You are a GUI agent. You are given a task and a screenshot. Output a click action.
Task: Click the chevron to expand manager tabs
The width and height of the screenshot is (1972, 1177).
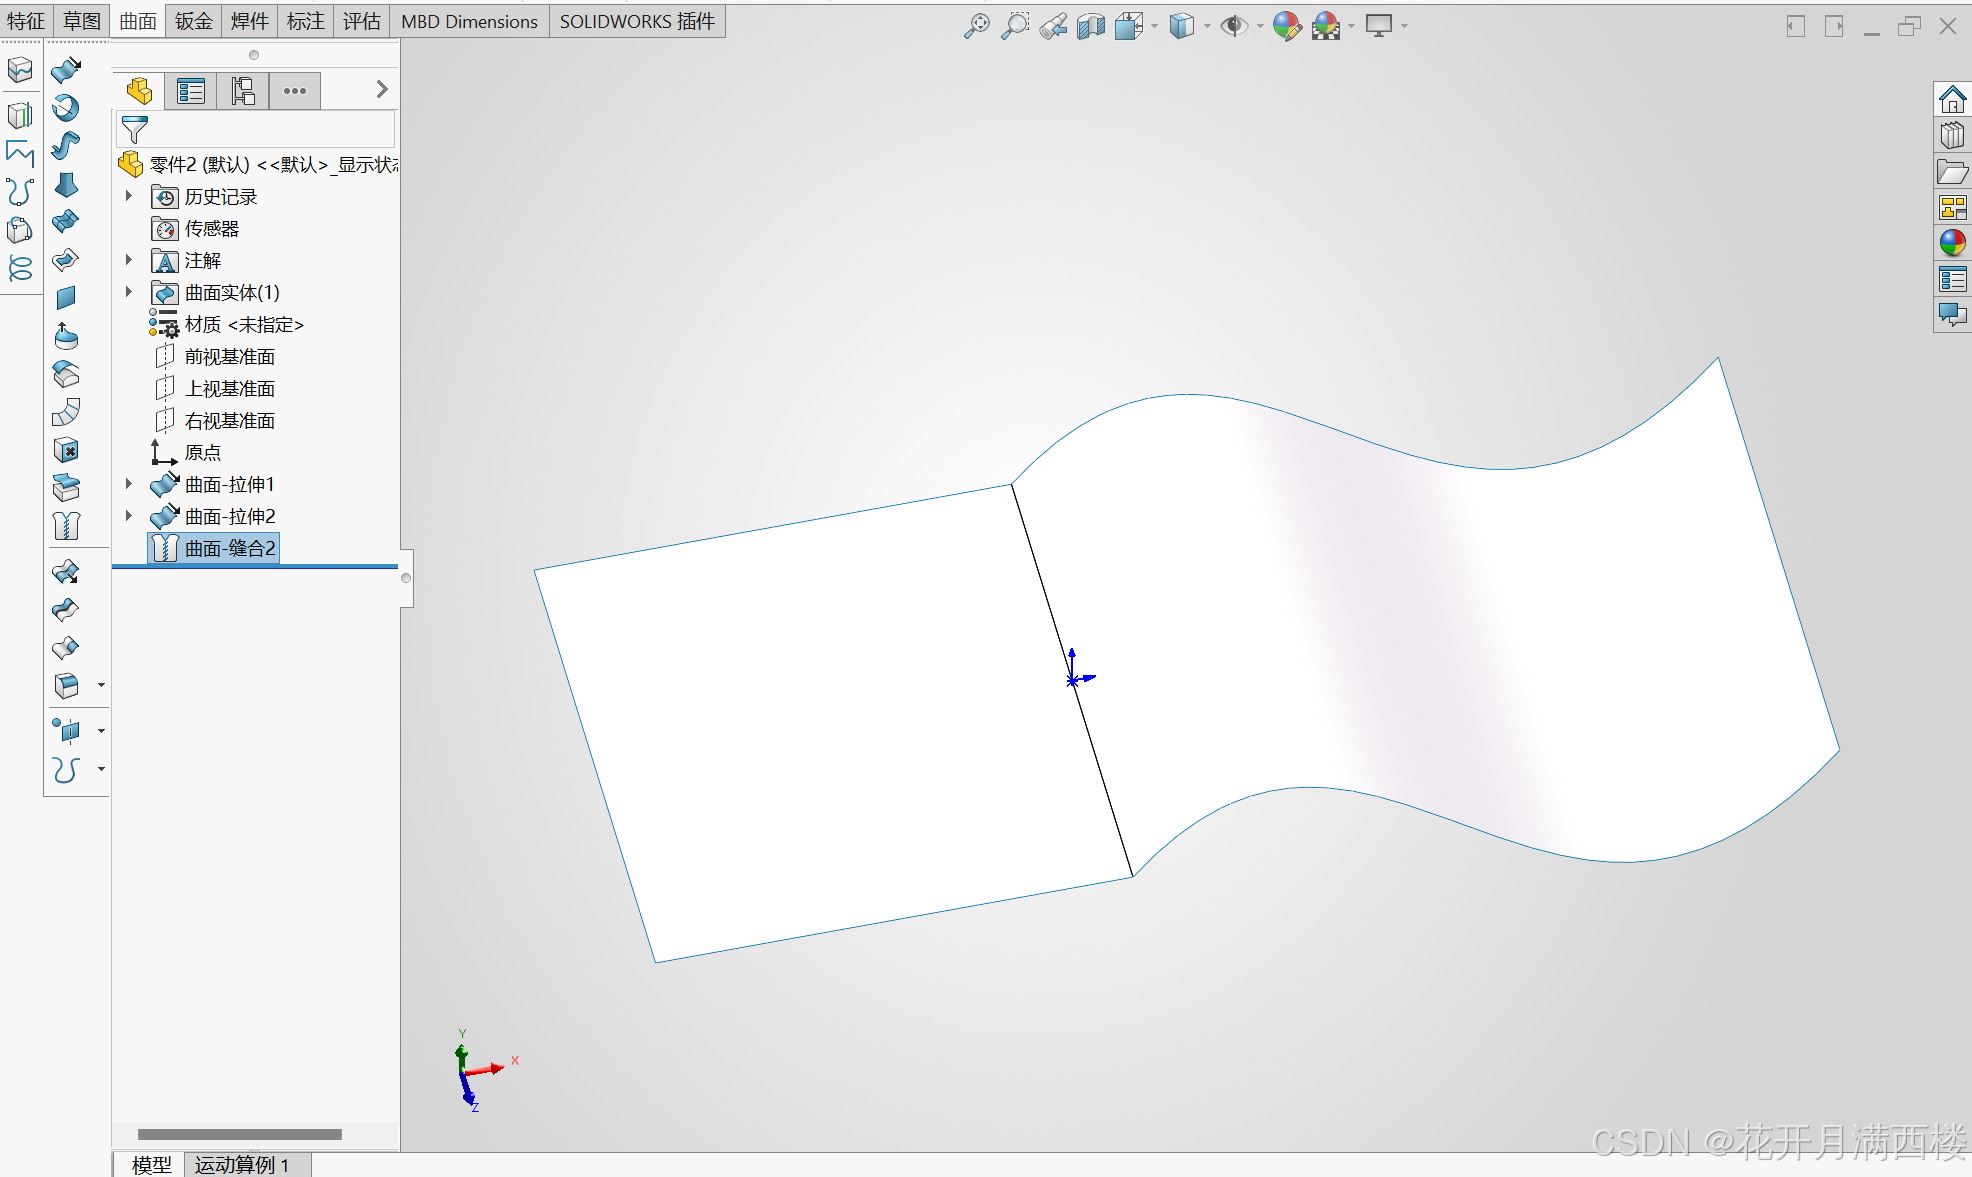(x=382, y=89)
